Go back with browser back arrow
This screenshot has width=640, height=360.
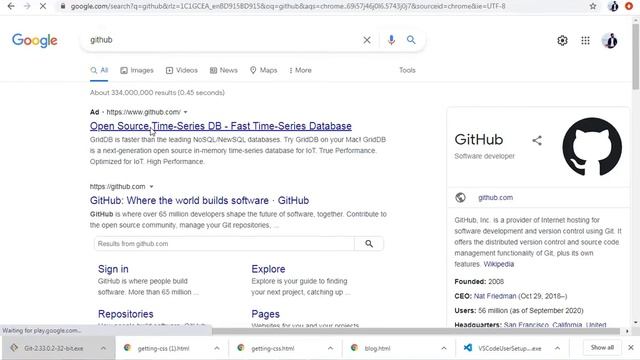(x=11, y=6)
